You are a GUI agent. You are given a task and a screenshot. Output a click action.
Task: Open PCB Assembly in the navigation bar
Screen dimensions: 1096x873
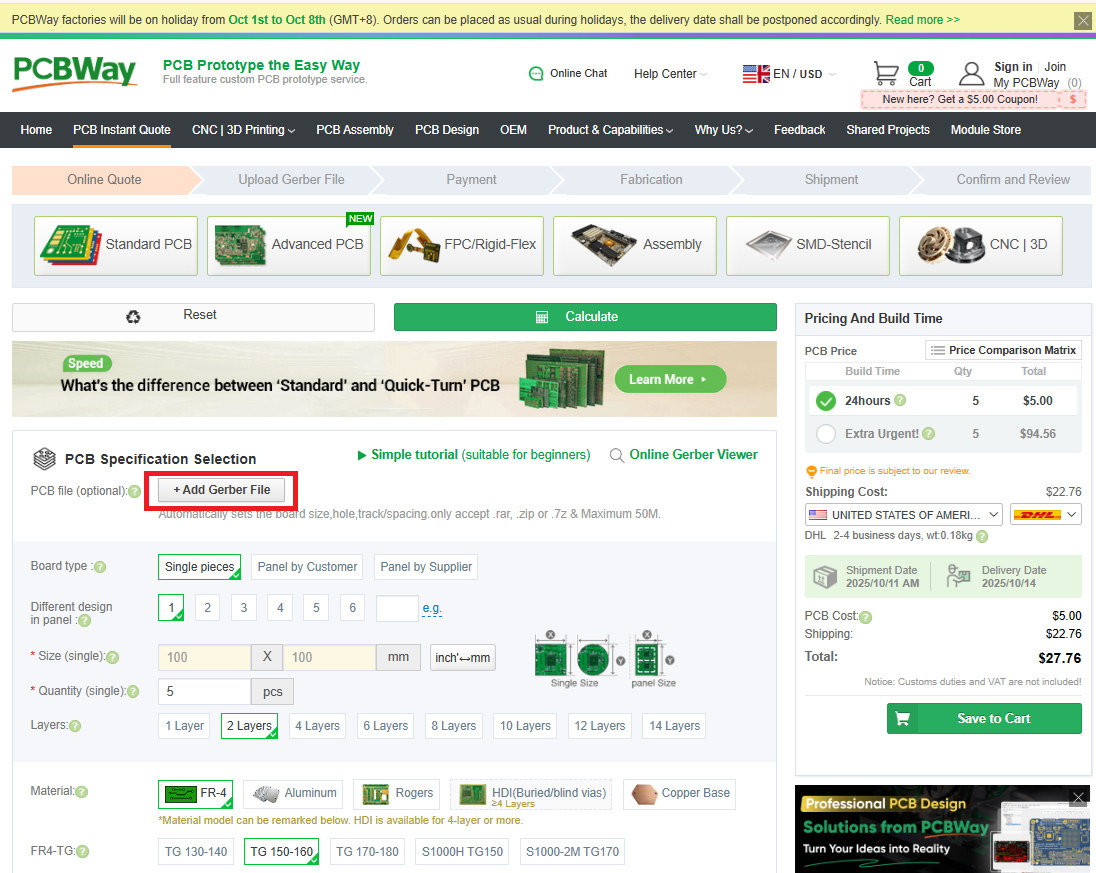(x=355, y=130)
